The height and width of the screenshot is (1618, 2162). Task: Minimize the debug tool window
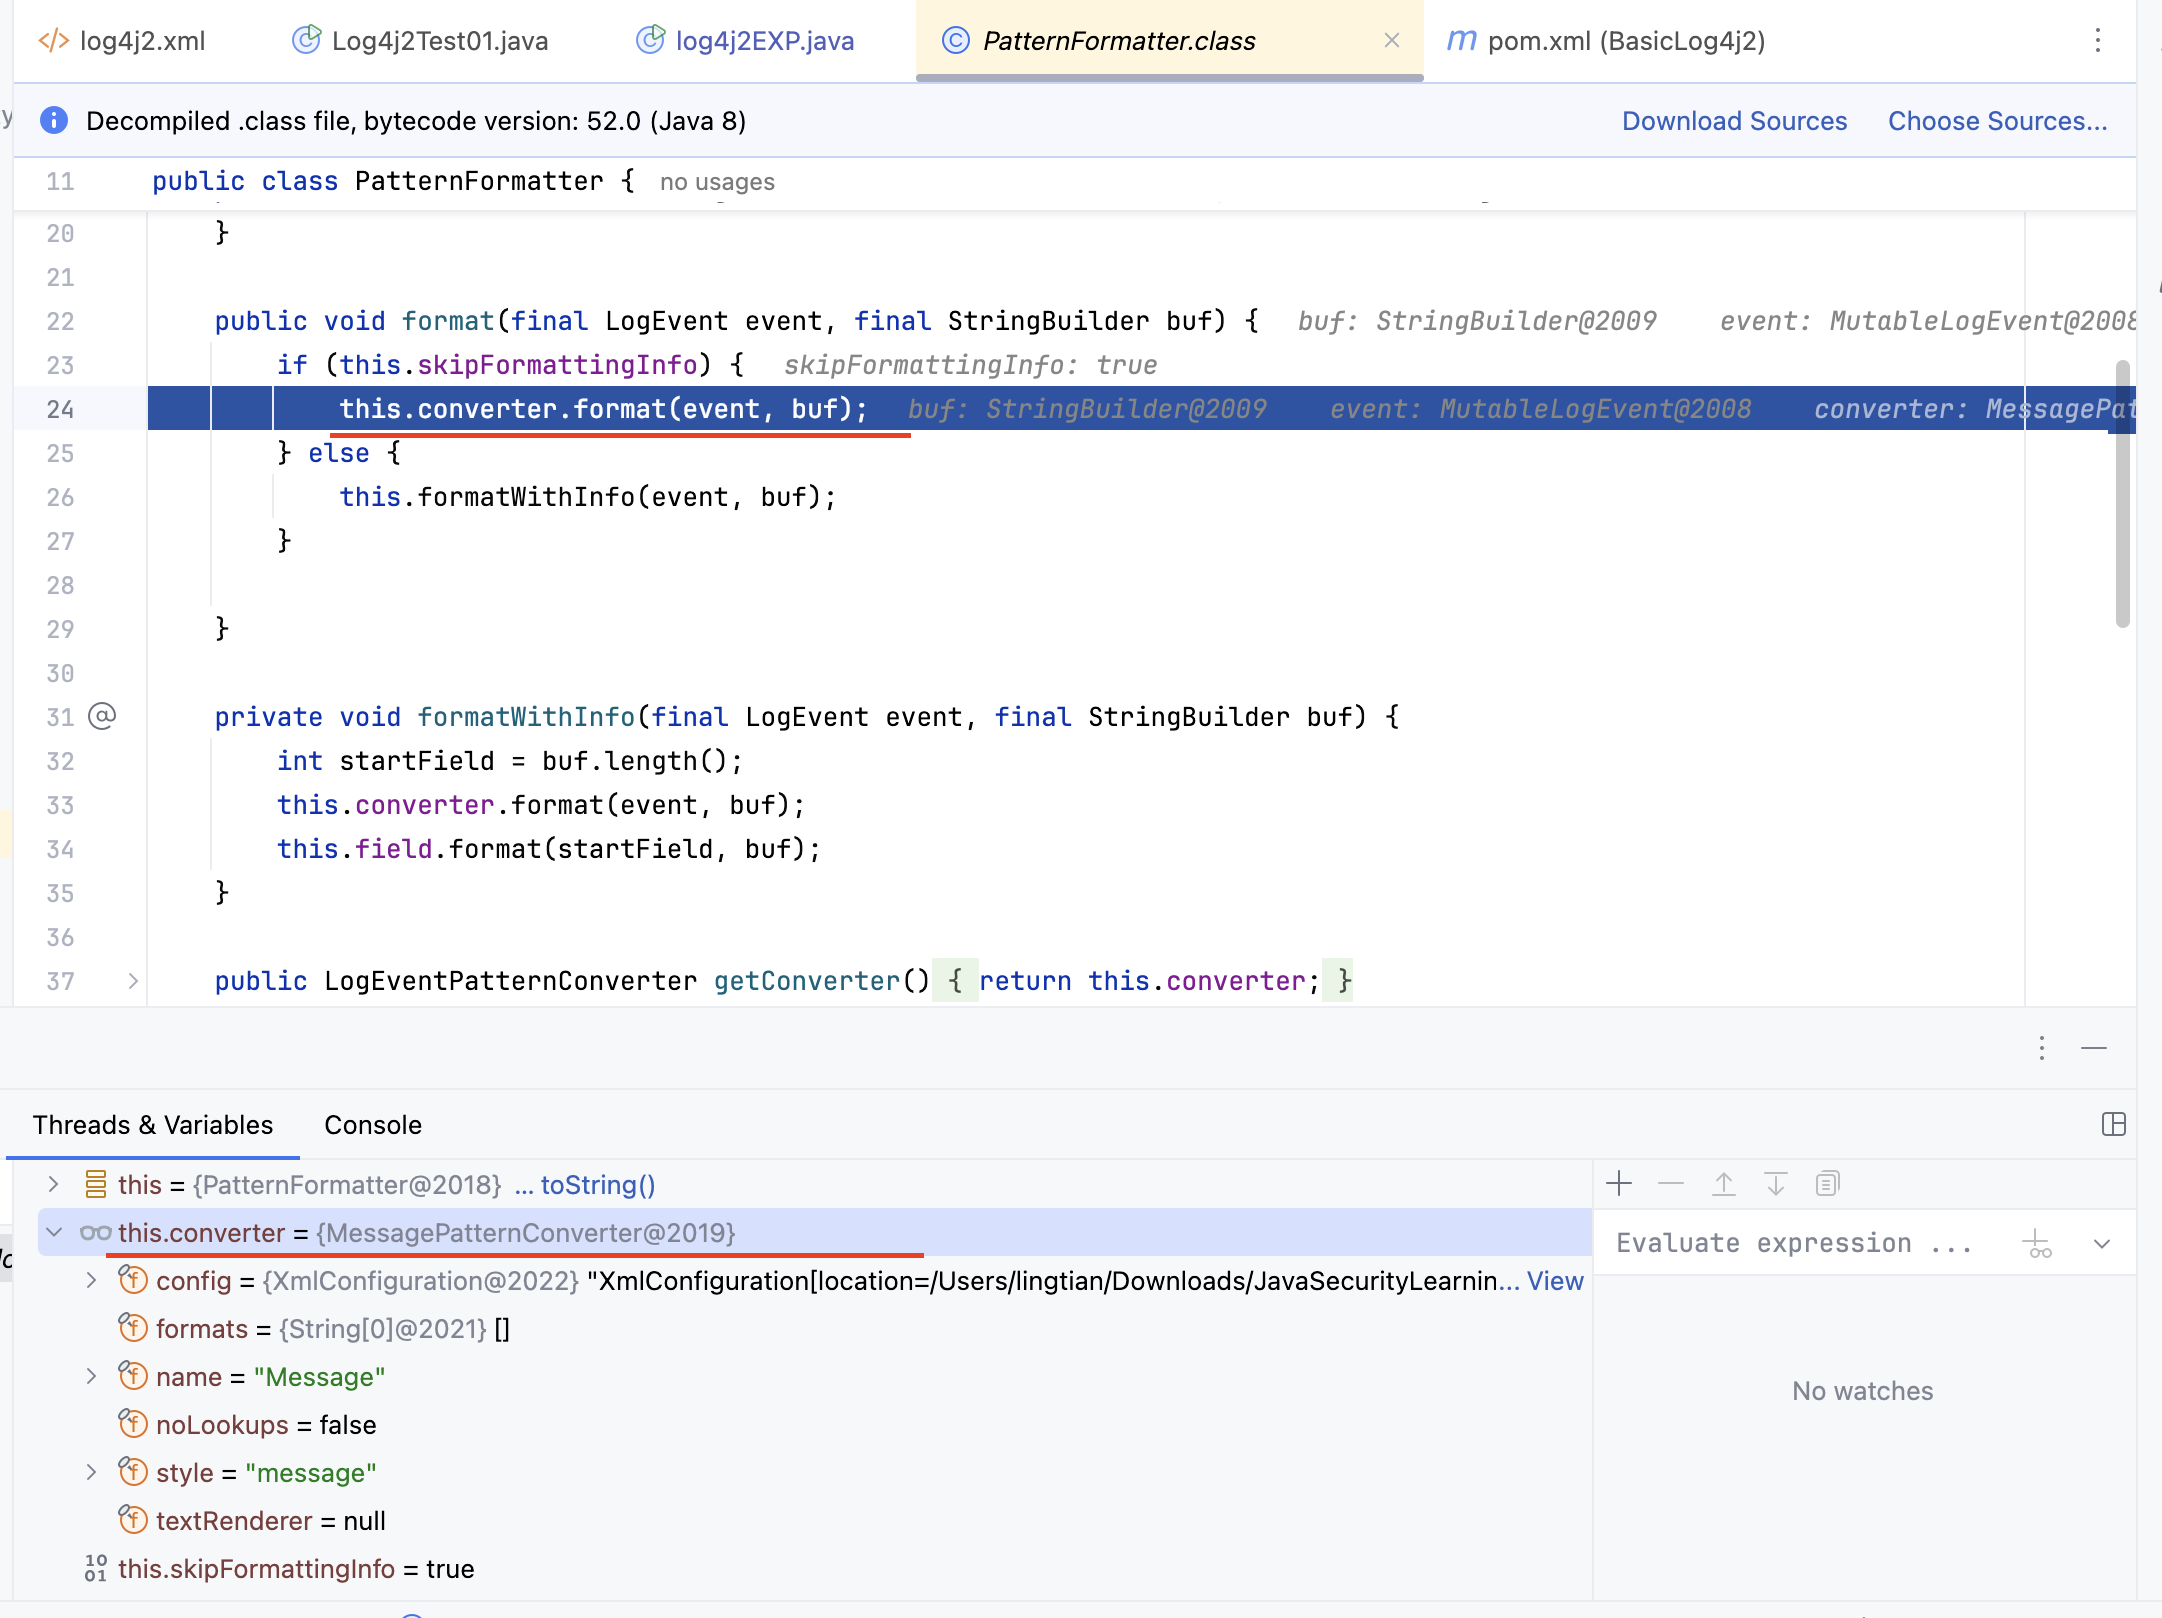(2093, 1048)
